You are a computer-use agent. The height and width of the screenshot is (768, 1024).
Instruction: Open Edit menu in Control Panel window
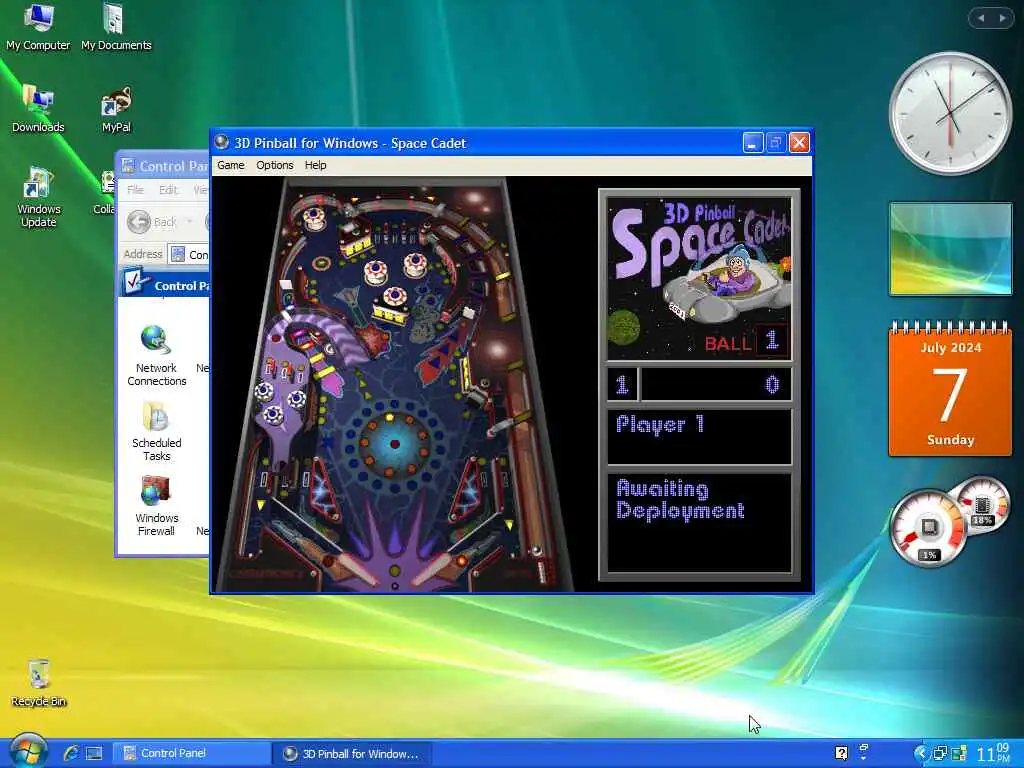click(168, 189)
